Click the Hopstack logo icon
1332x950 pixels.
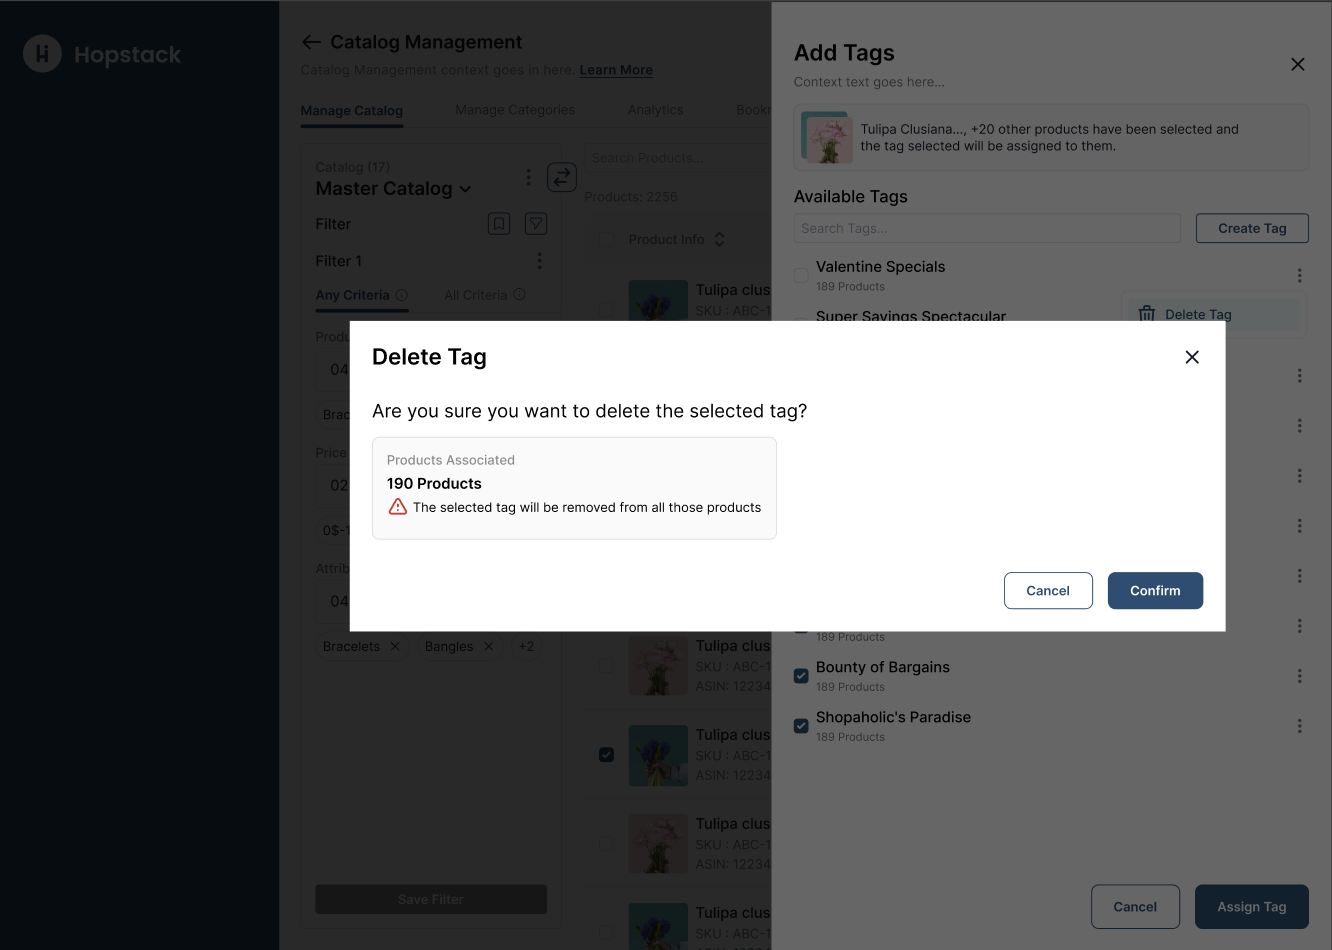42,54
